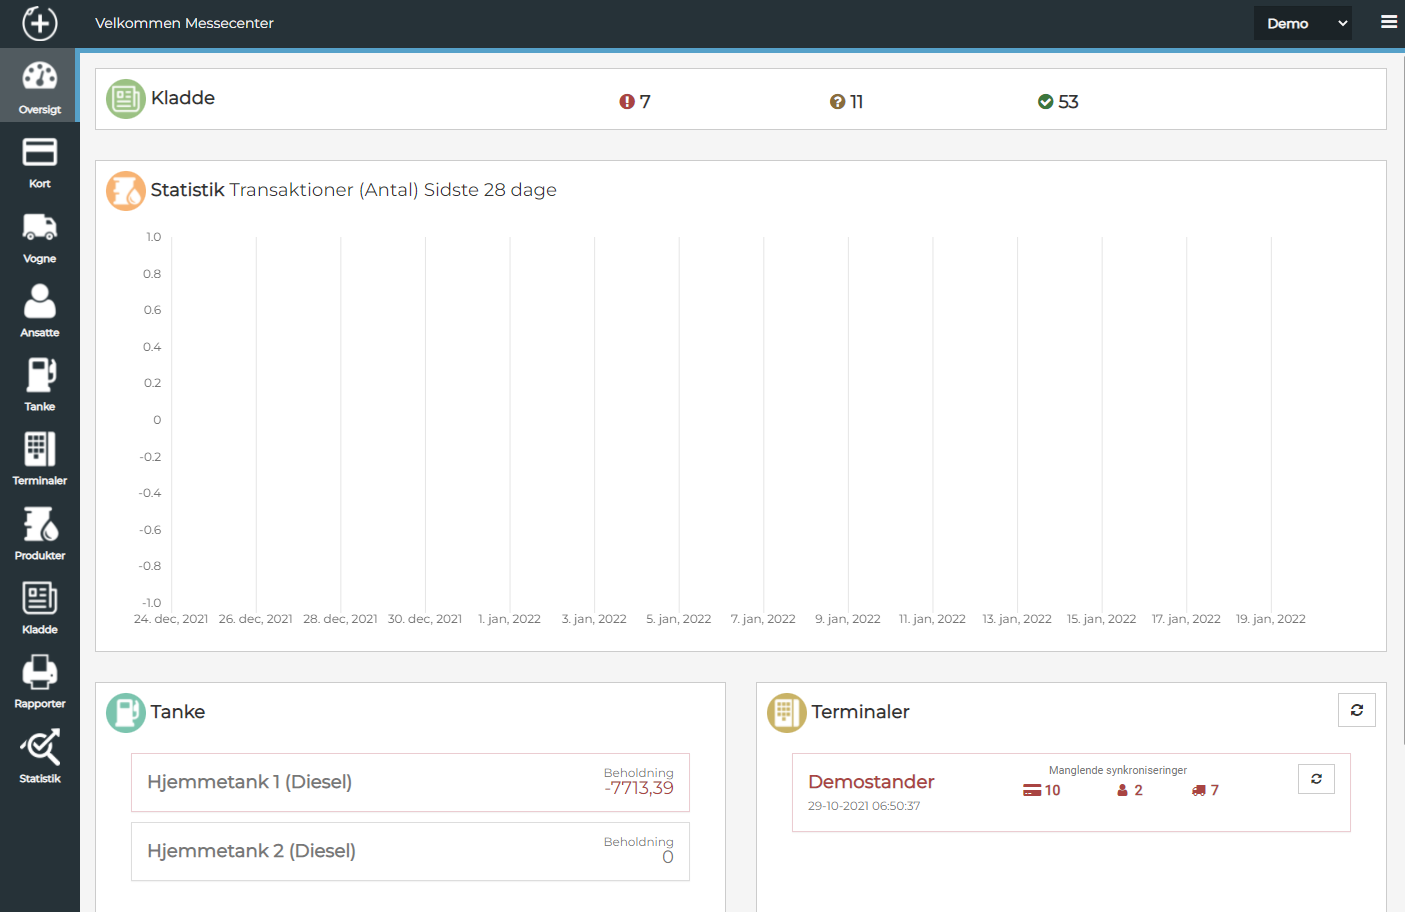Click Manglende synkroniseringer label

(x=1118, y=770)
